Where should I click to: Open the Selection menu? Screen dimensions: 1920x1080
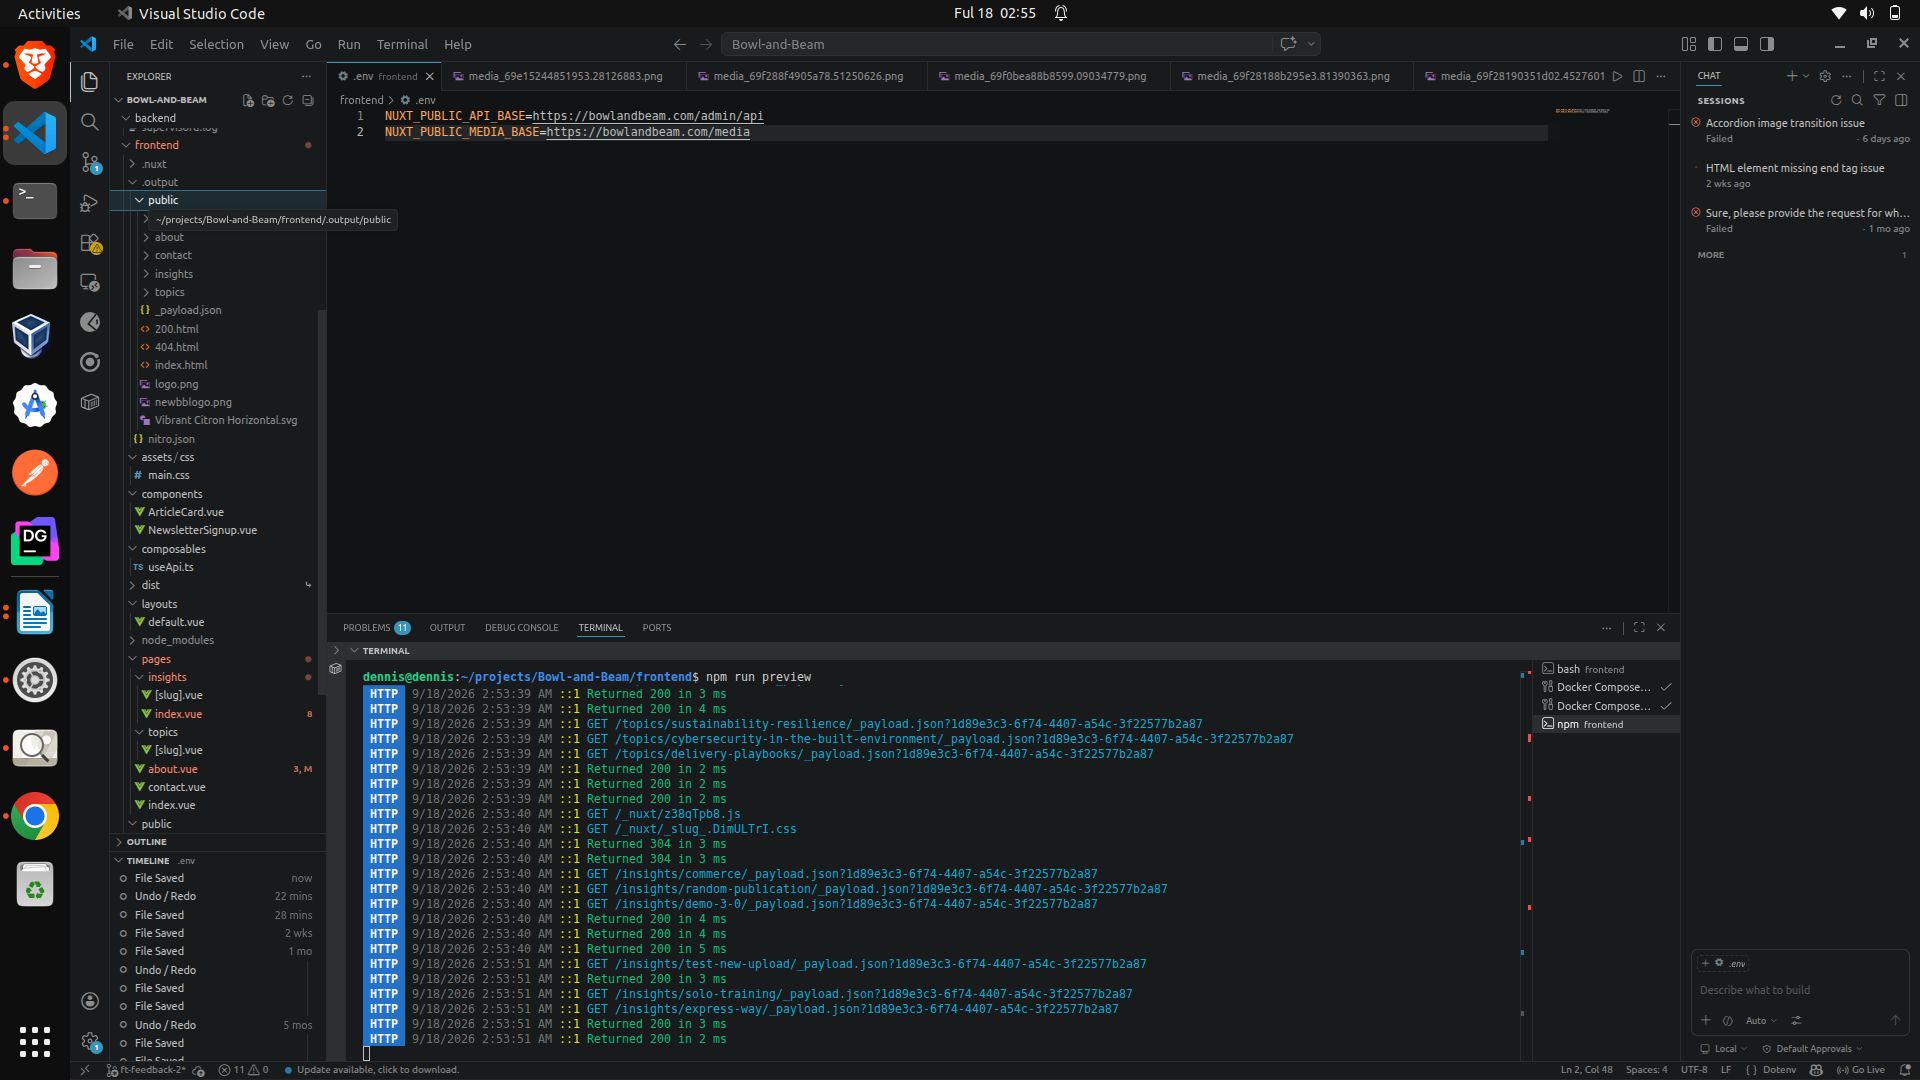[216, 44]
